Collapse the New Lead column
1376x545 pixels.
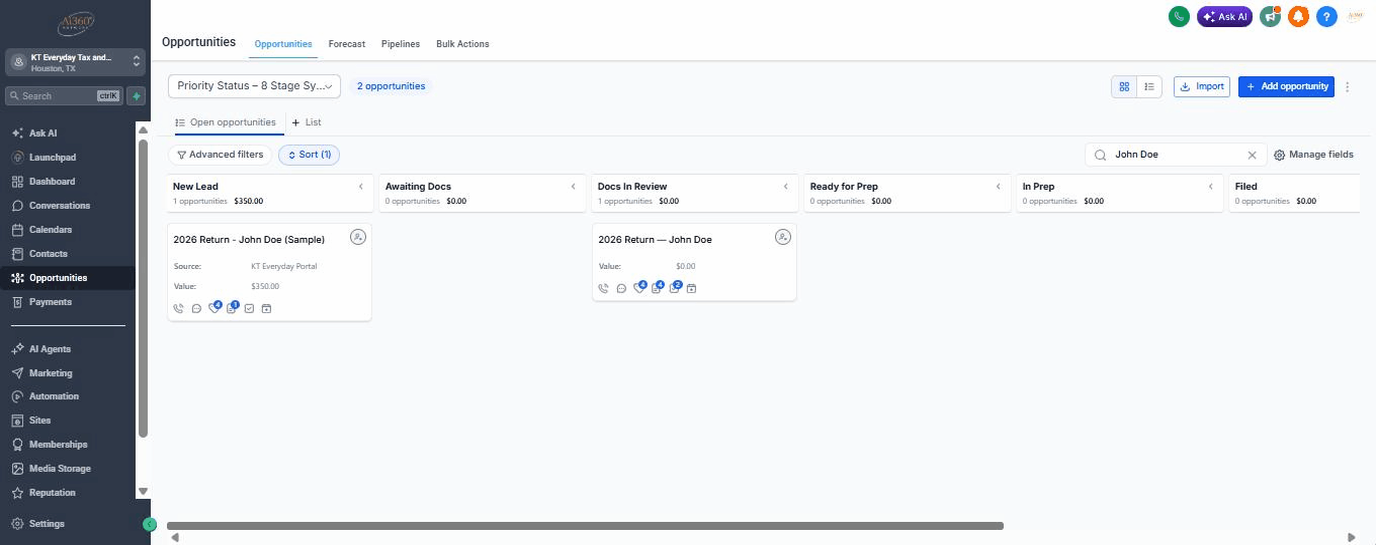(360, 187)
